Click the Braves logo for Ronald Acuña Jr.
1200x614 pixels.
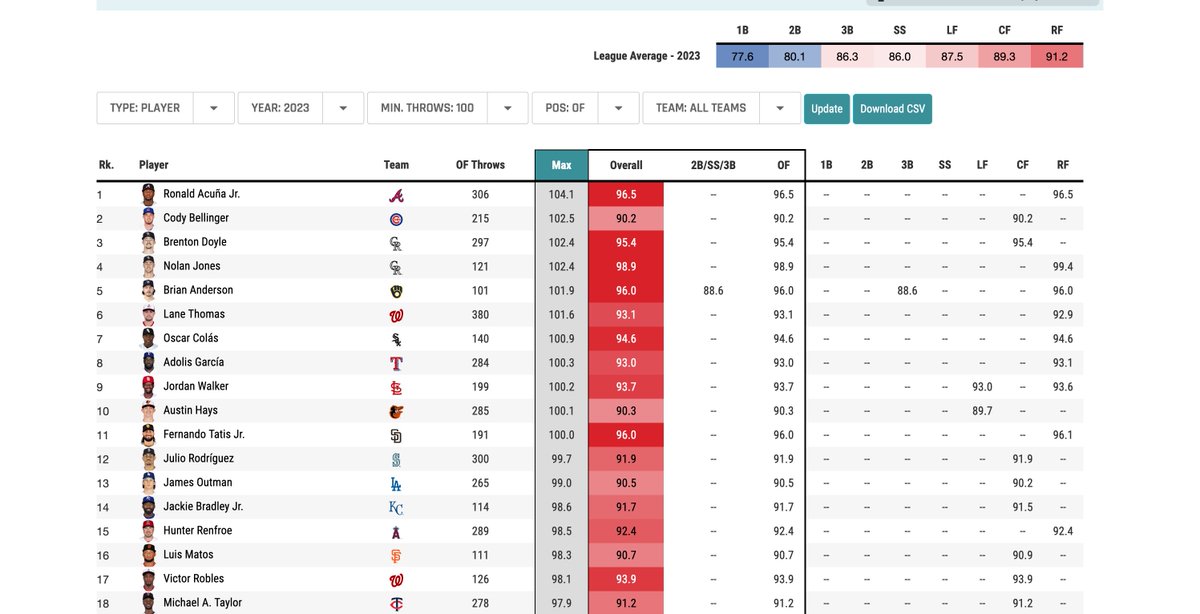point(396,195)
